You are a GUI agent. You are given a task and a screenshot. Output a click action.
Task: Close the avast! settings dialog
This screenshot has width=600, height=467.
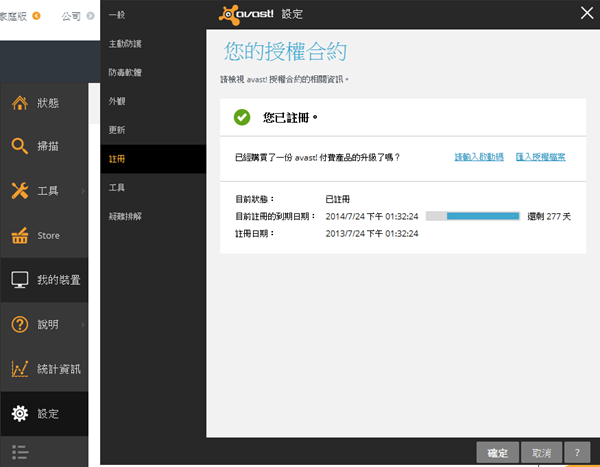(x=587, y=13)
